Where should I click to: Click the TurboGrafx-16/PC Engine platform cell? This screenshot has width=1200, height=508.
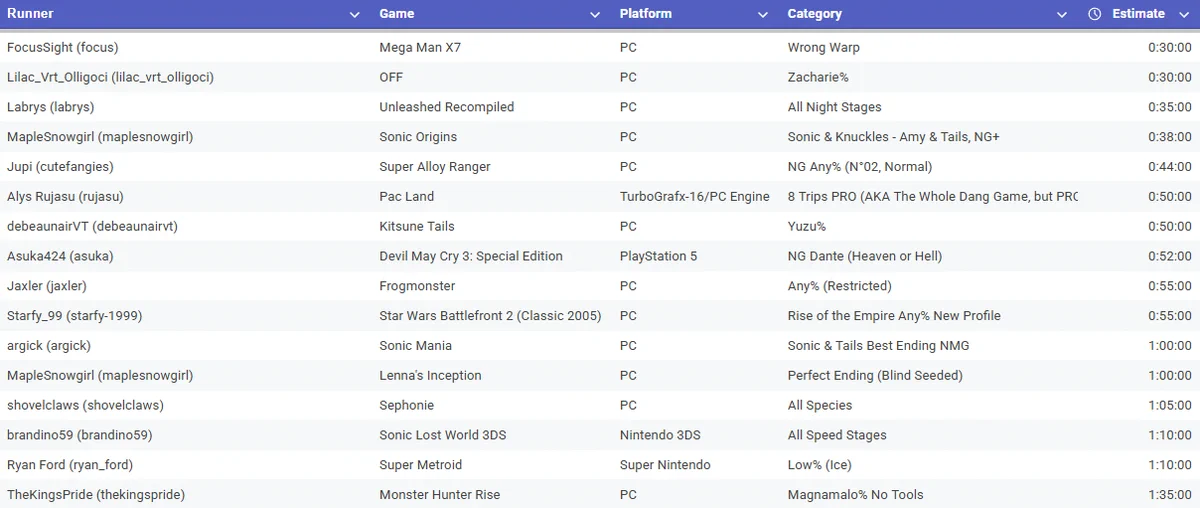click(695, 197)
